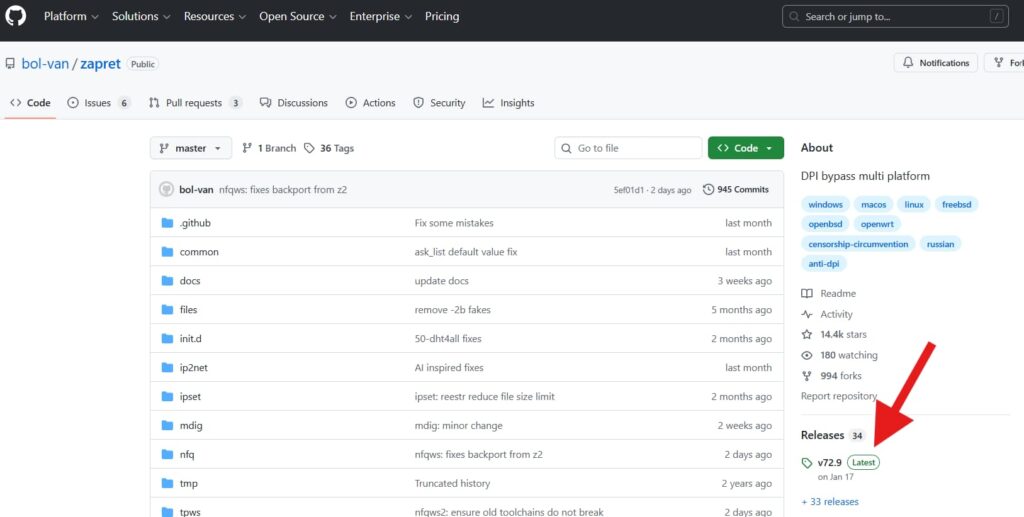Open the bol-van avatar in commit row
This screenshot has width=1024, height=517.
[x=166, y=189]
